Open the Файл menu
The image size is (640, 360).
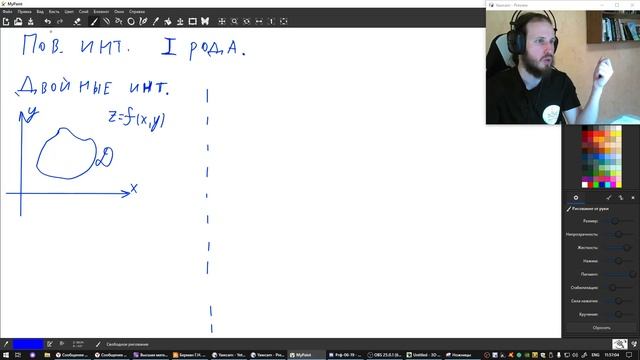[7, 12]
